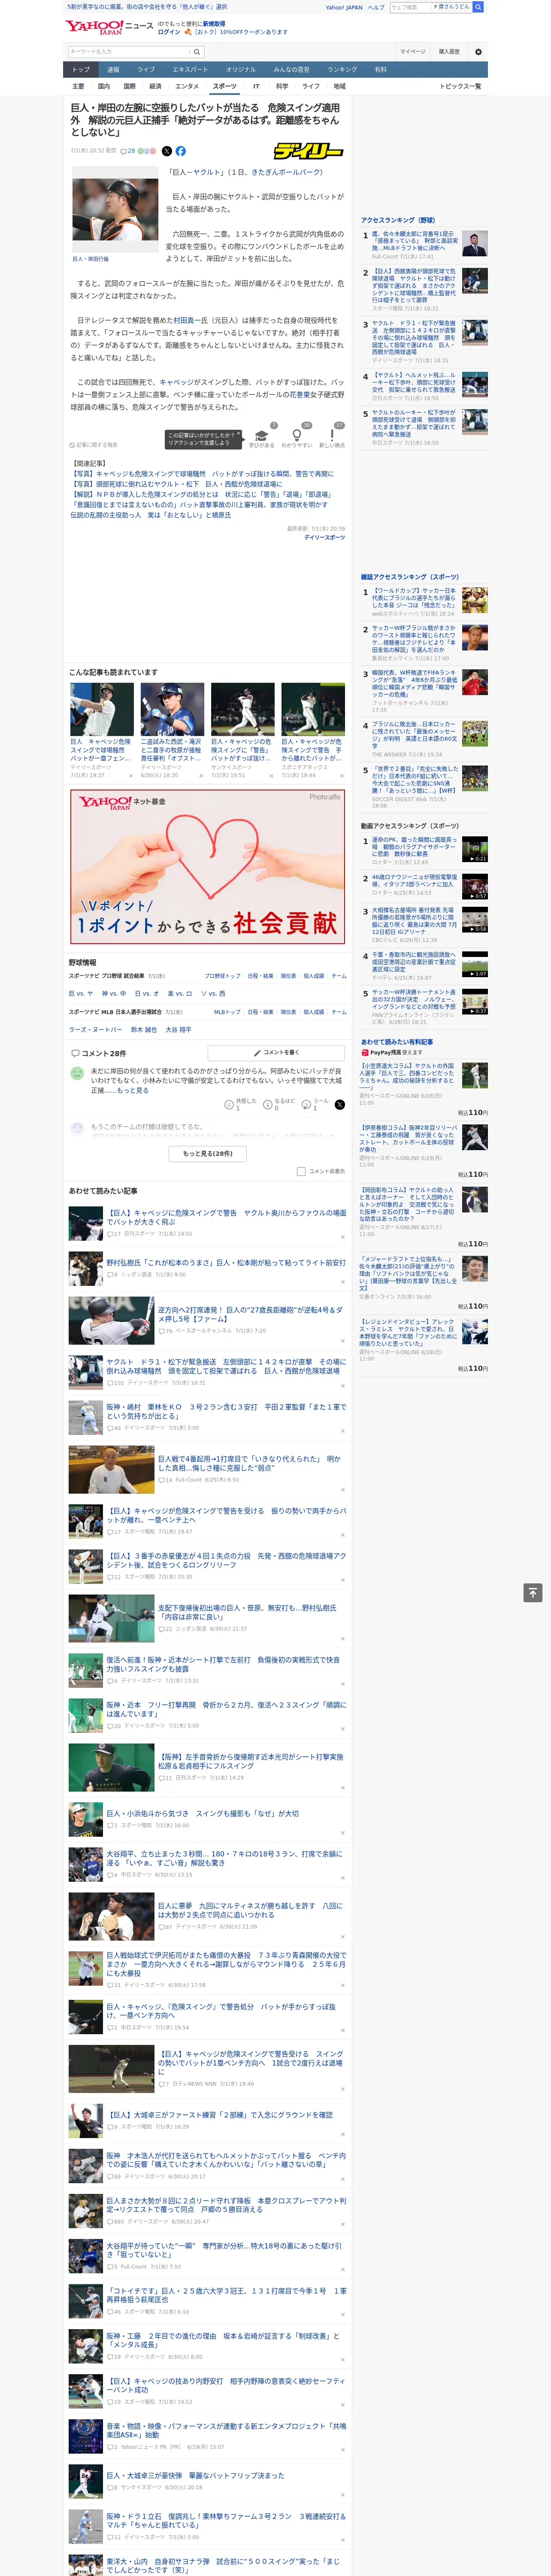Select the 速報 tab

(x=113, y=70)
